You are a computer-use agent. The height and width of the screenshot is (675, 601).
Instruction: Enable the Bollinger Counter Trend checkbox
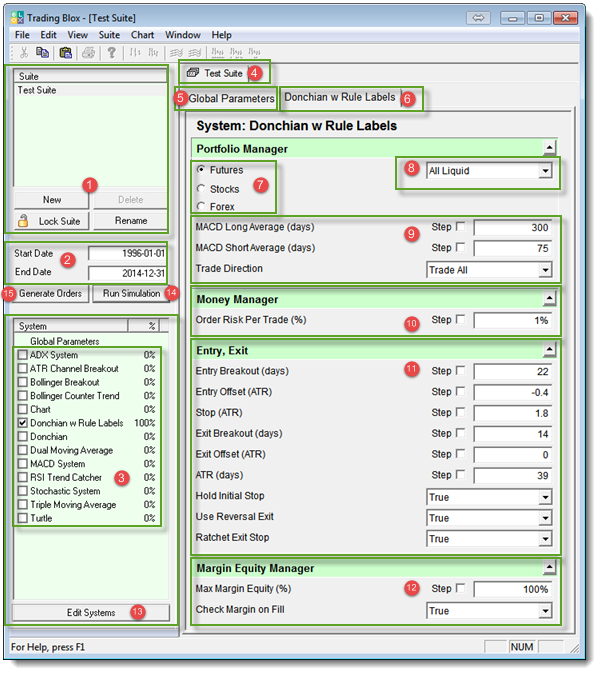22,396
